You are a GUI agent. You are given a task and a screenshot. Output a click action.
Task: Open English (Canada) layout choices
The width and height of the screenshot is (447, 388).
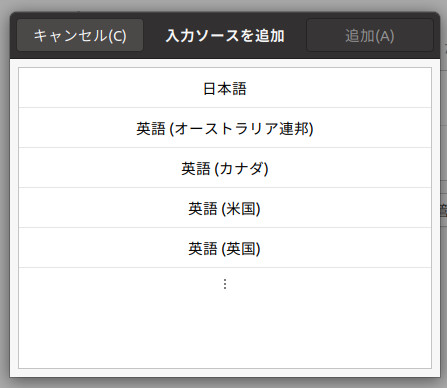225,168
